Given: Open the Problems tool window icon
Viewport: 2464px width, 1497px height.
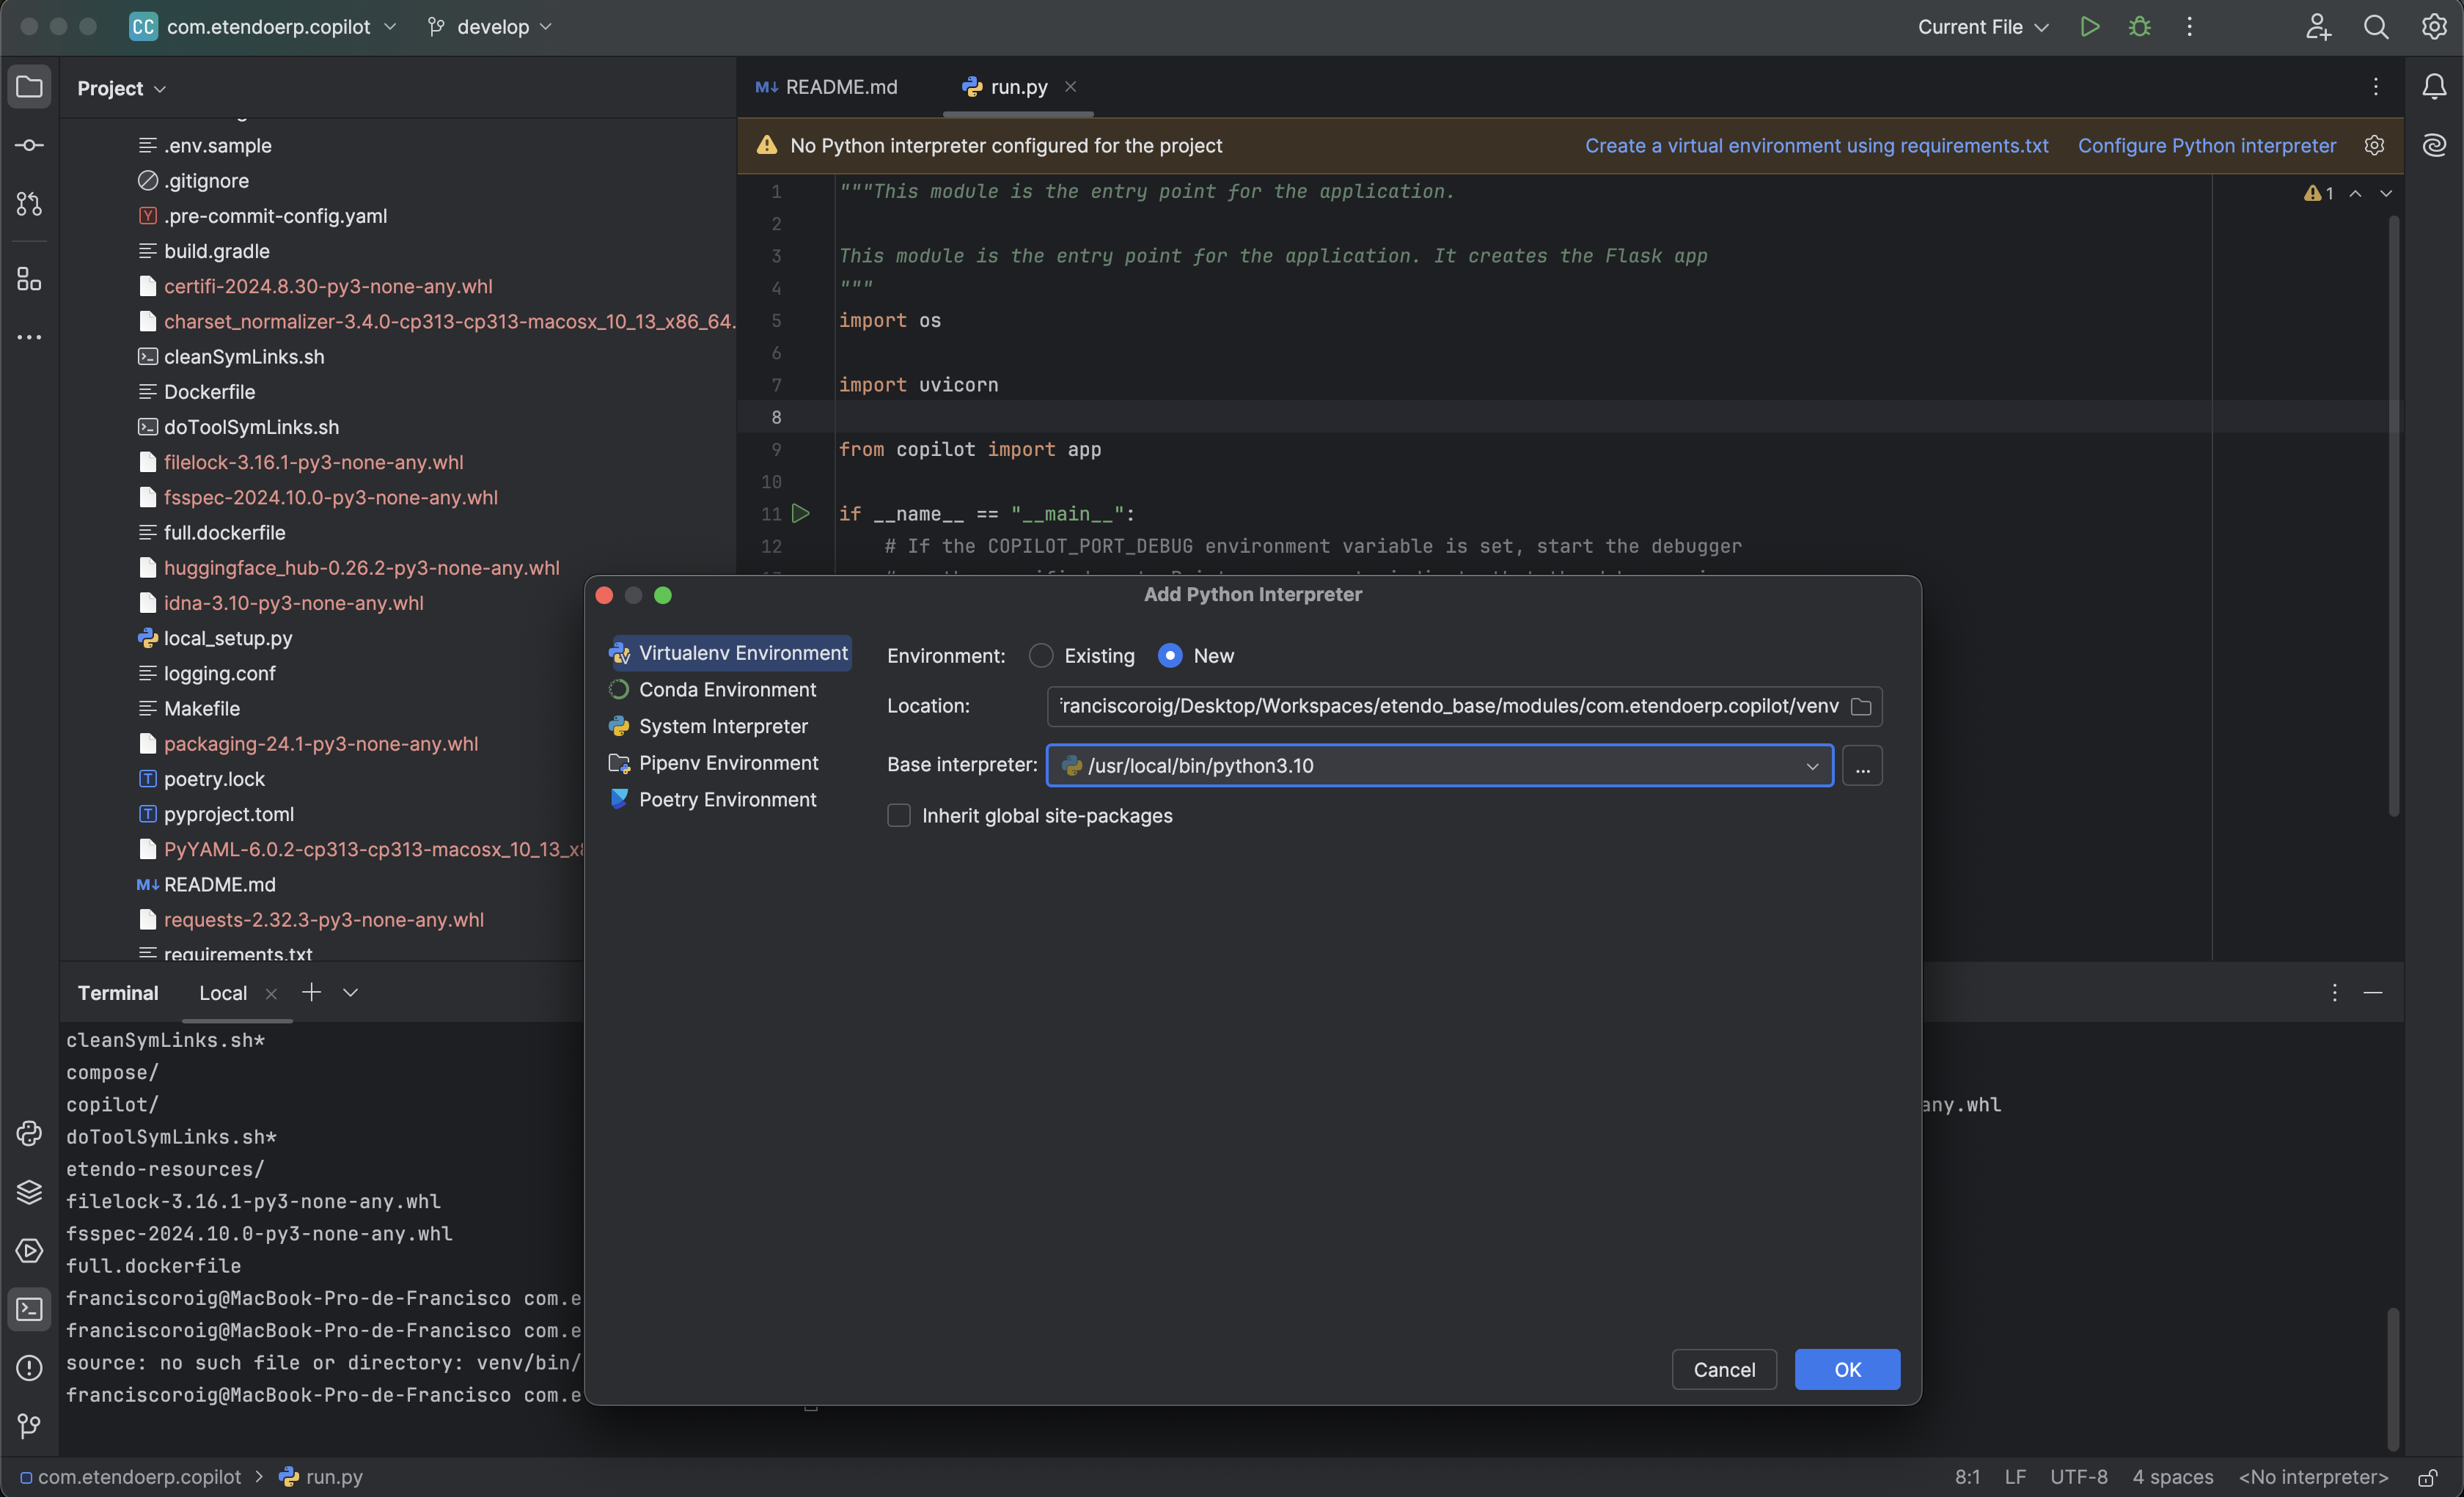Looking at the screenshot, I should [29, 1367].
